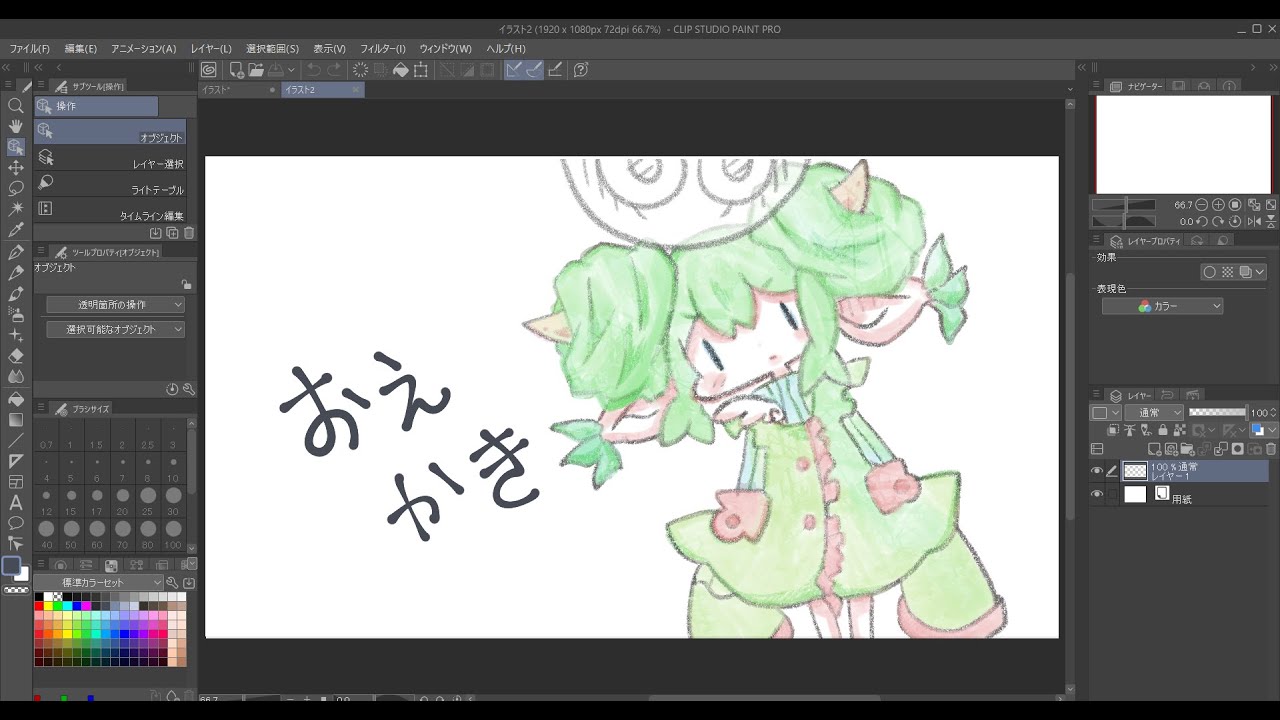Click the Open file icon

(256, 69)
